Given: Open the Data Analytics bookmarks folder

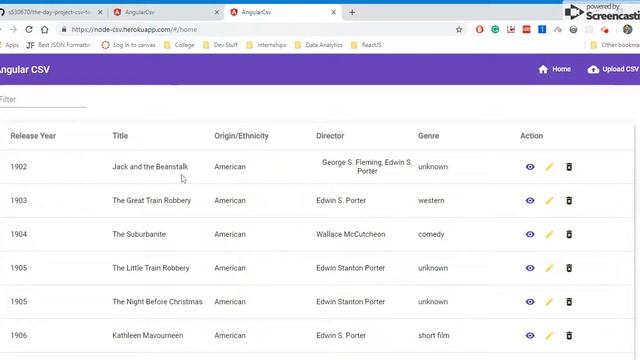Looking at the screenshot, I should pyautogui.click(x=318, y=45).
